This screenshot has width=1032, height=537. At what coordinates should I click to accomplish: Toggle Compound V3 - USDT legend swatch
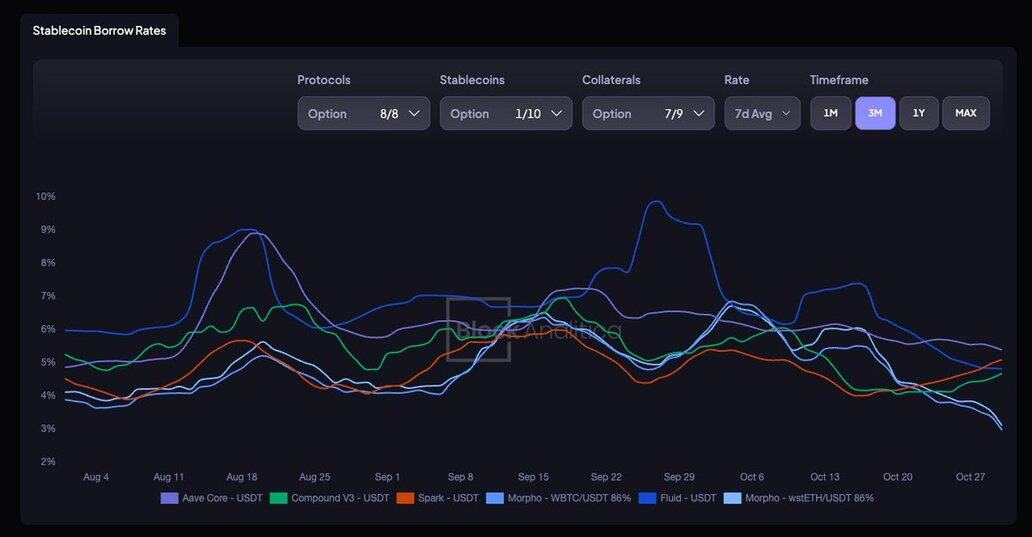click(279, 498)
